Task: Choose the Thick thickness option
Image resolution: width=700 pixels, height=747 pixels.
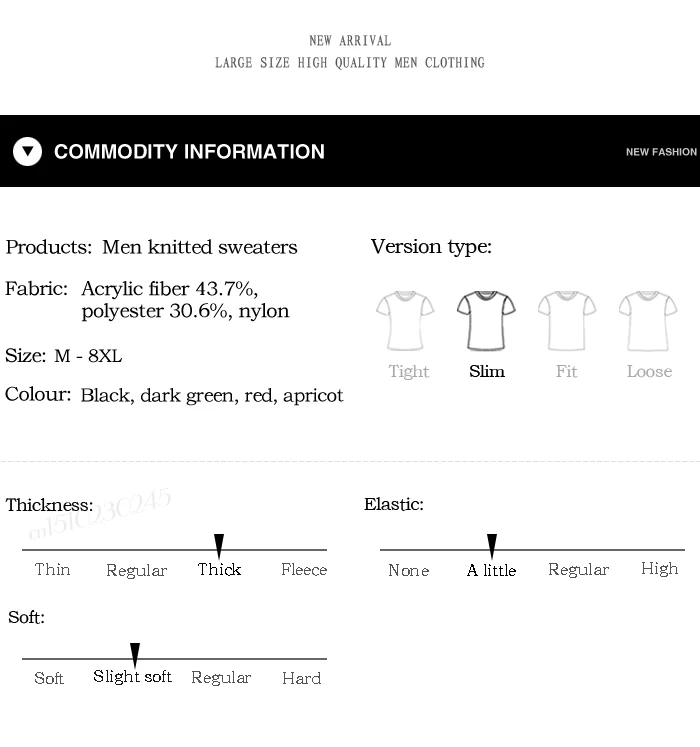Action: click(x=219, y=569)
